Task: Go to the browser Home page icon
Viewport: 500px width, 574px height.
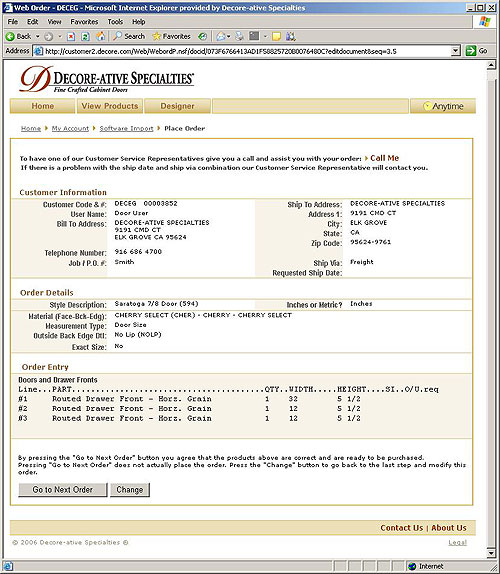Action: click(100, 36)
